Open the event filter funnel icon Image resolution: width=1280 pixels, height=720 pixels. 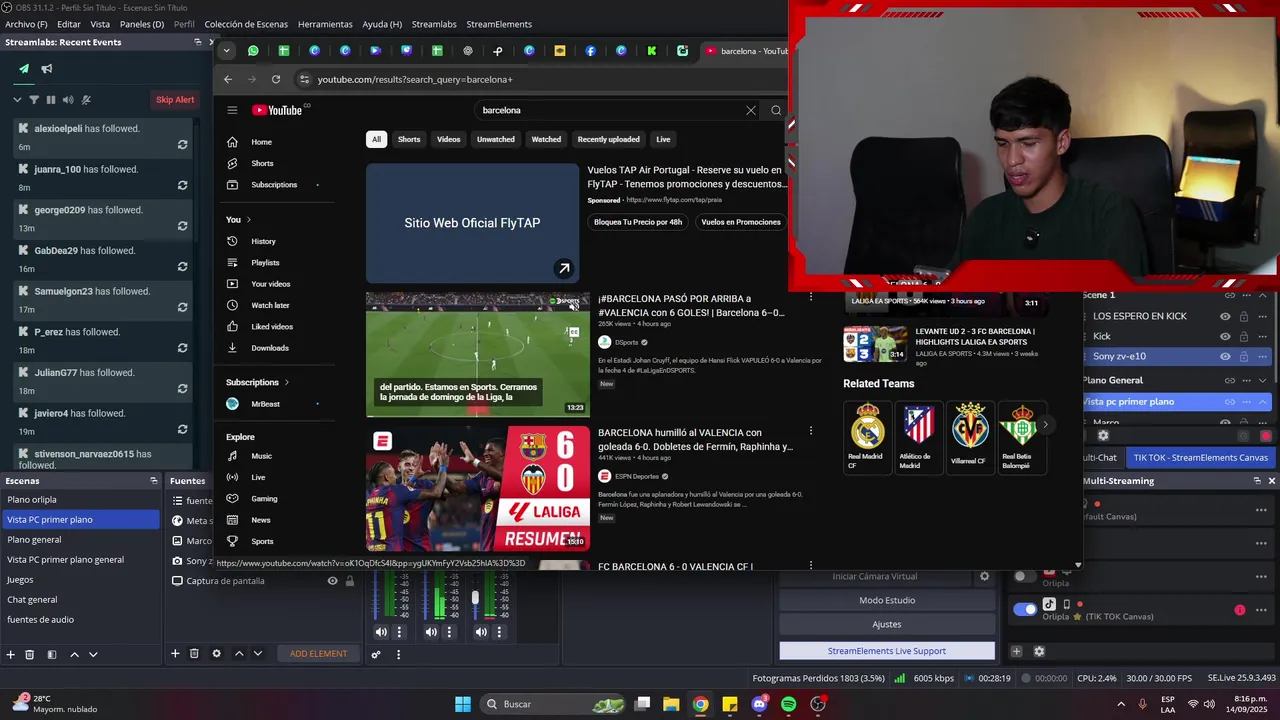coord(34,100)
